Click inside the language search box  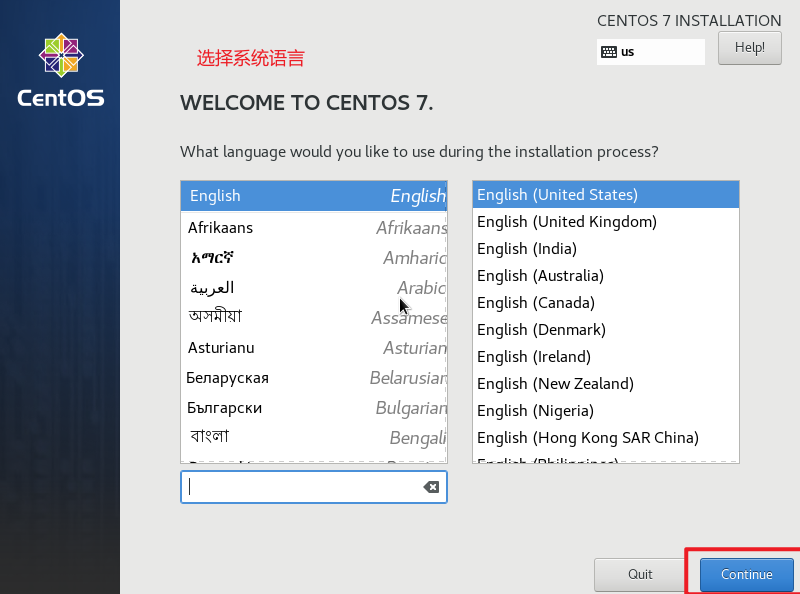[300, 486]
